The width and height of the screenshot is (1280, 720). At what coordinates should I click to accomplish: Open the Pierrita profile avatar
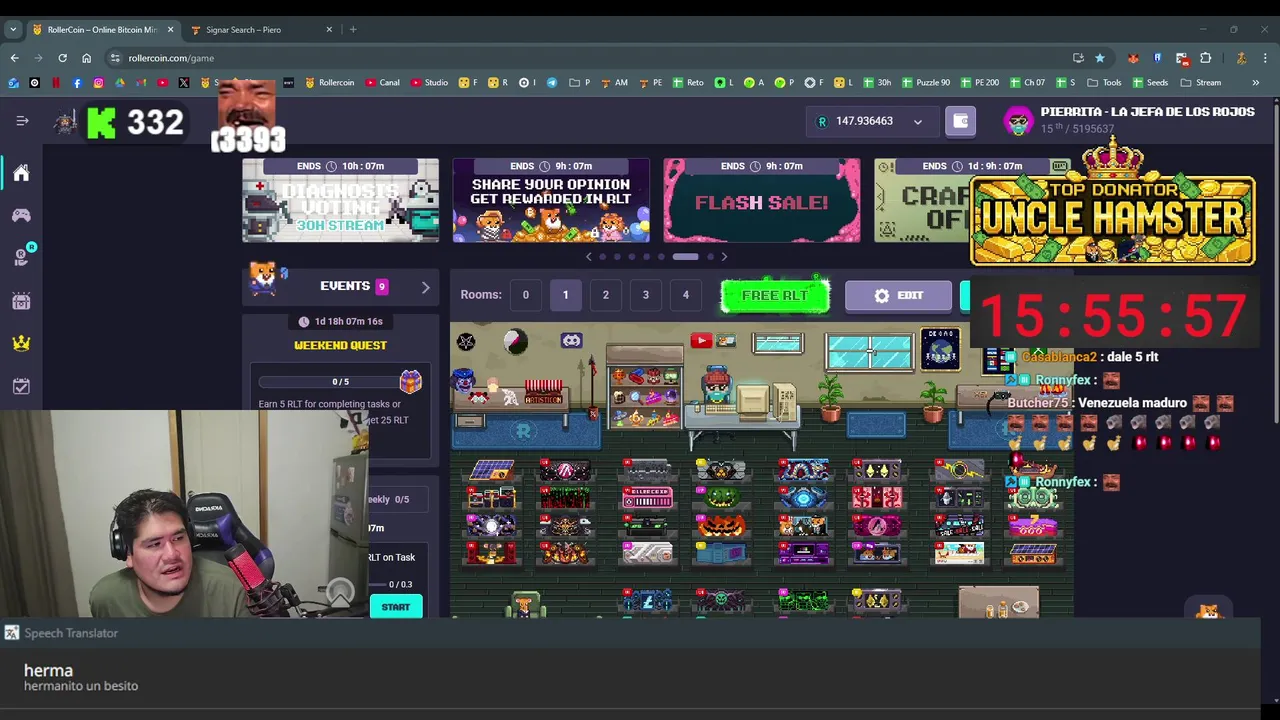click(1018, 121)
